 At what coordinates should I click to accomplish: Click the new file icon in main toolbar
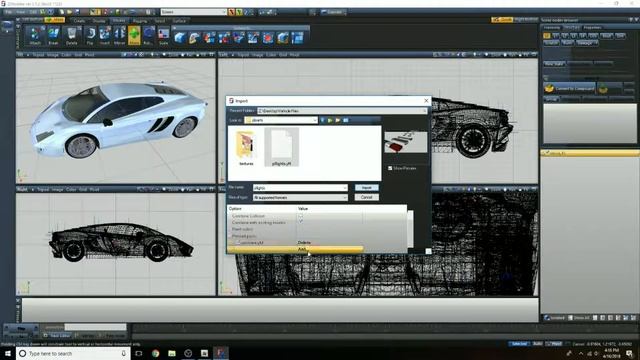[x=62, y=12]
